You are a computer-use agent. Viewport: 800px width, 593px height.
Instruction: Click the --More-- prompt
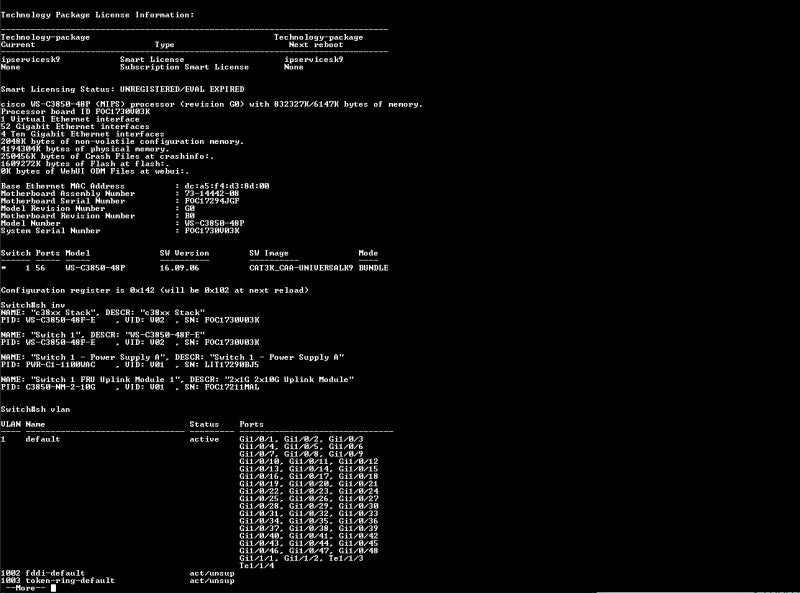point(26,588)
